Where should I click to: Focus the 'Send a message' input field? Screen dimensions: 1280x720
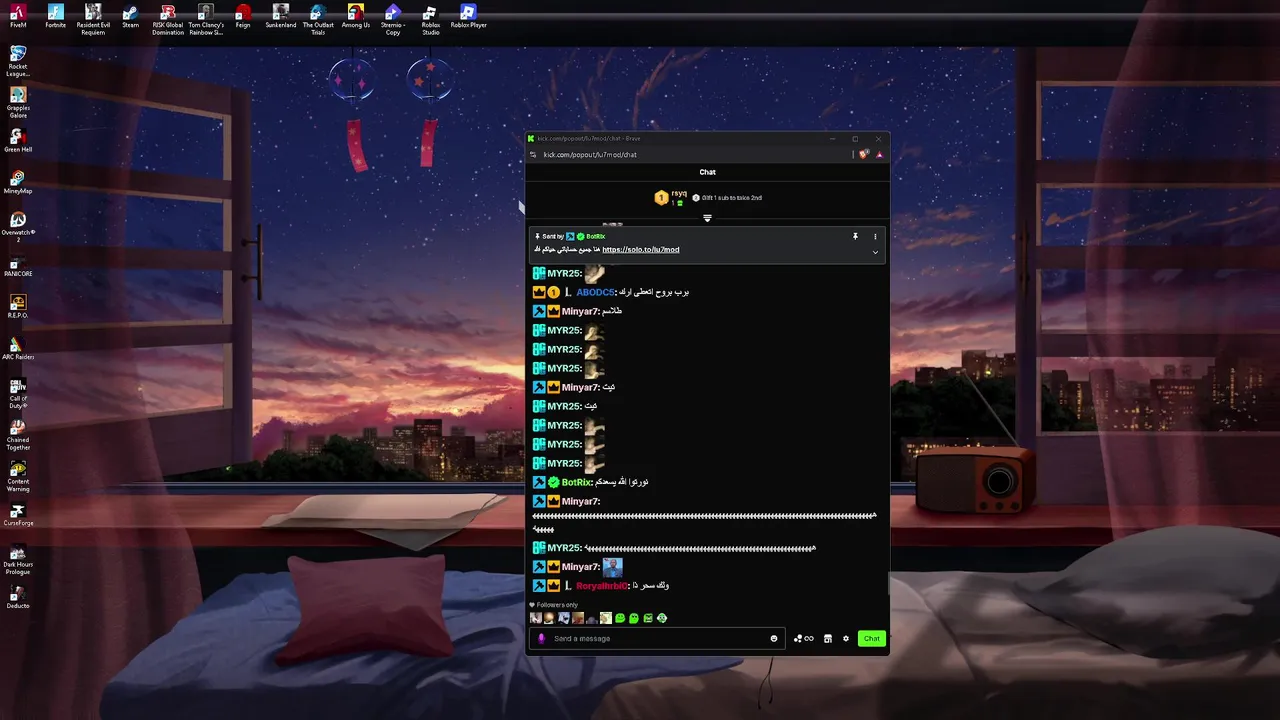tap(658, 638)
